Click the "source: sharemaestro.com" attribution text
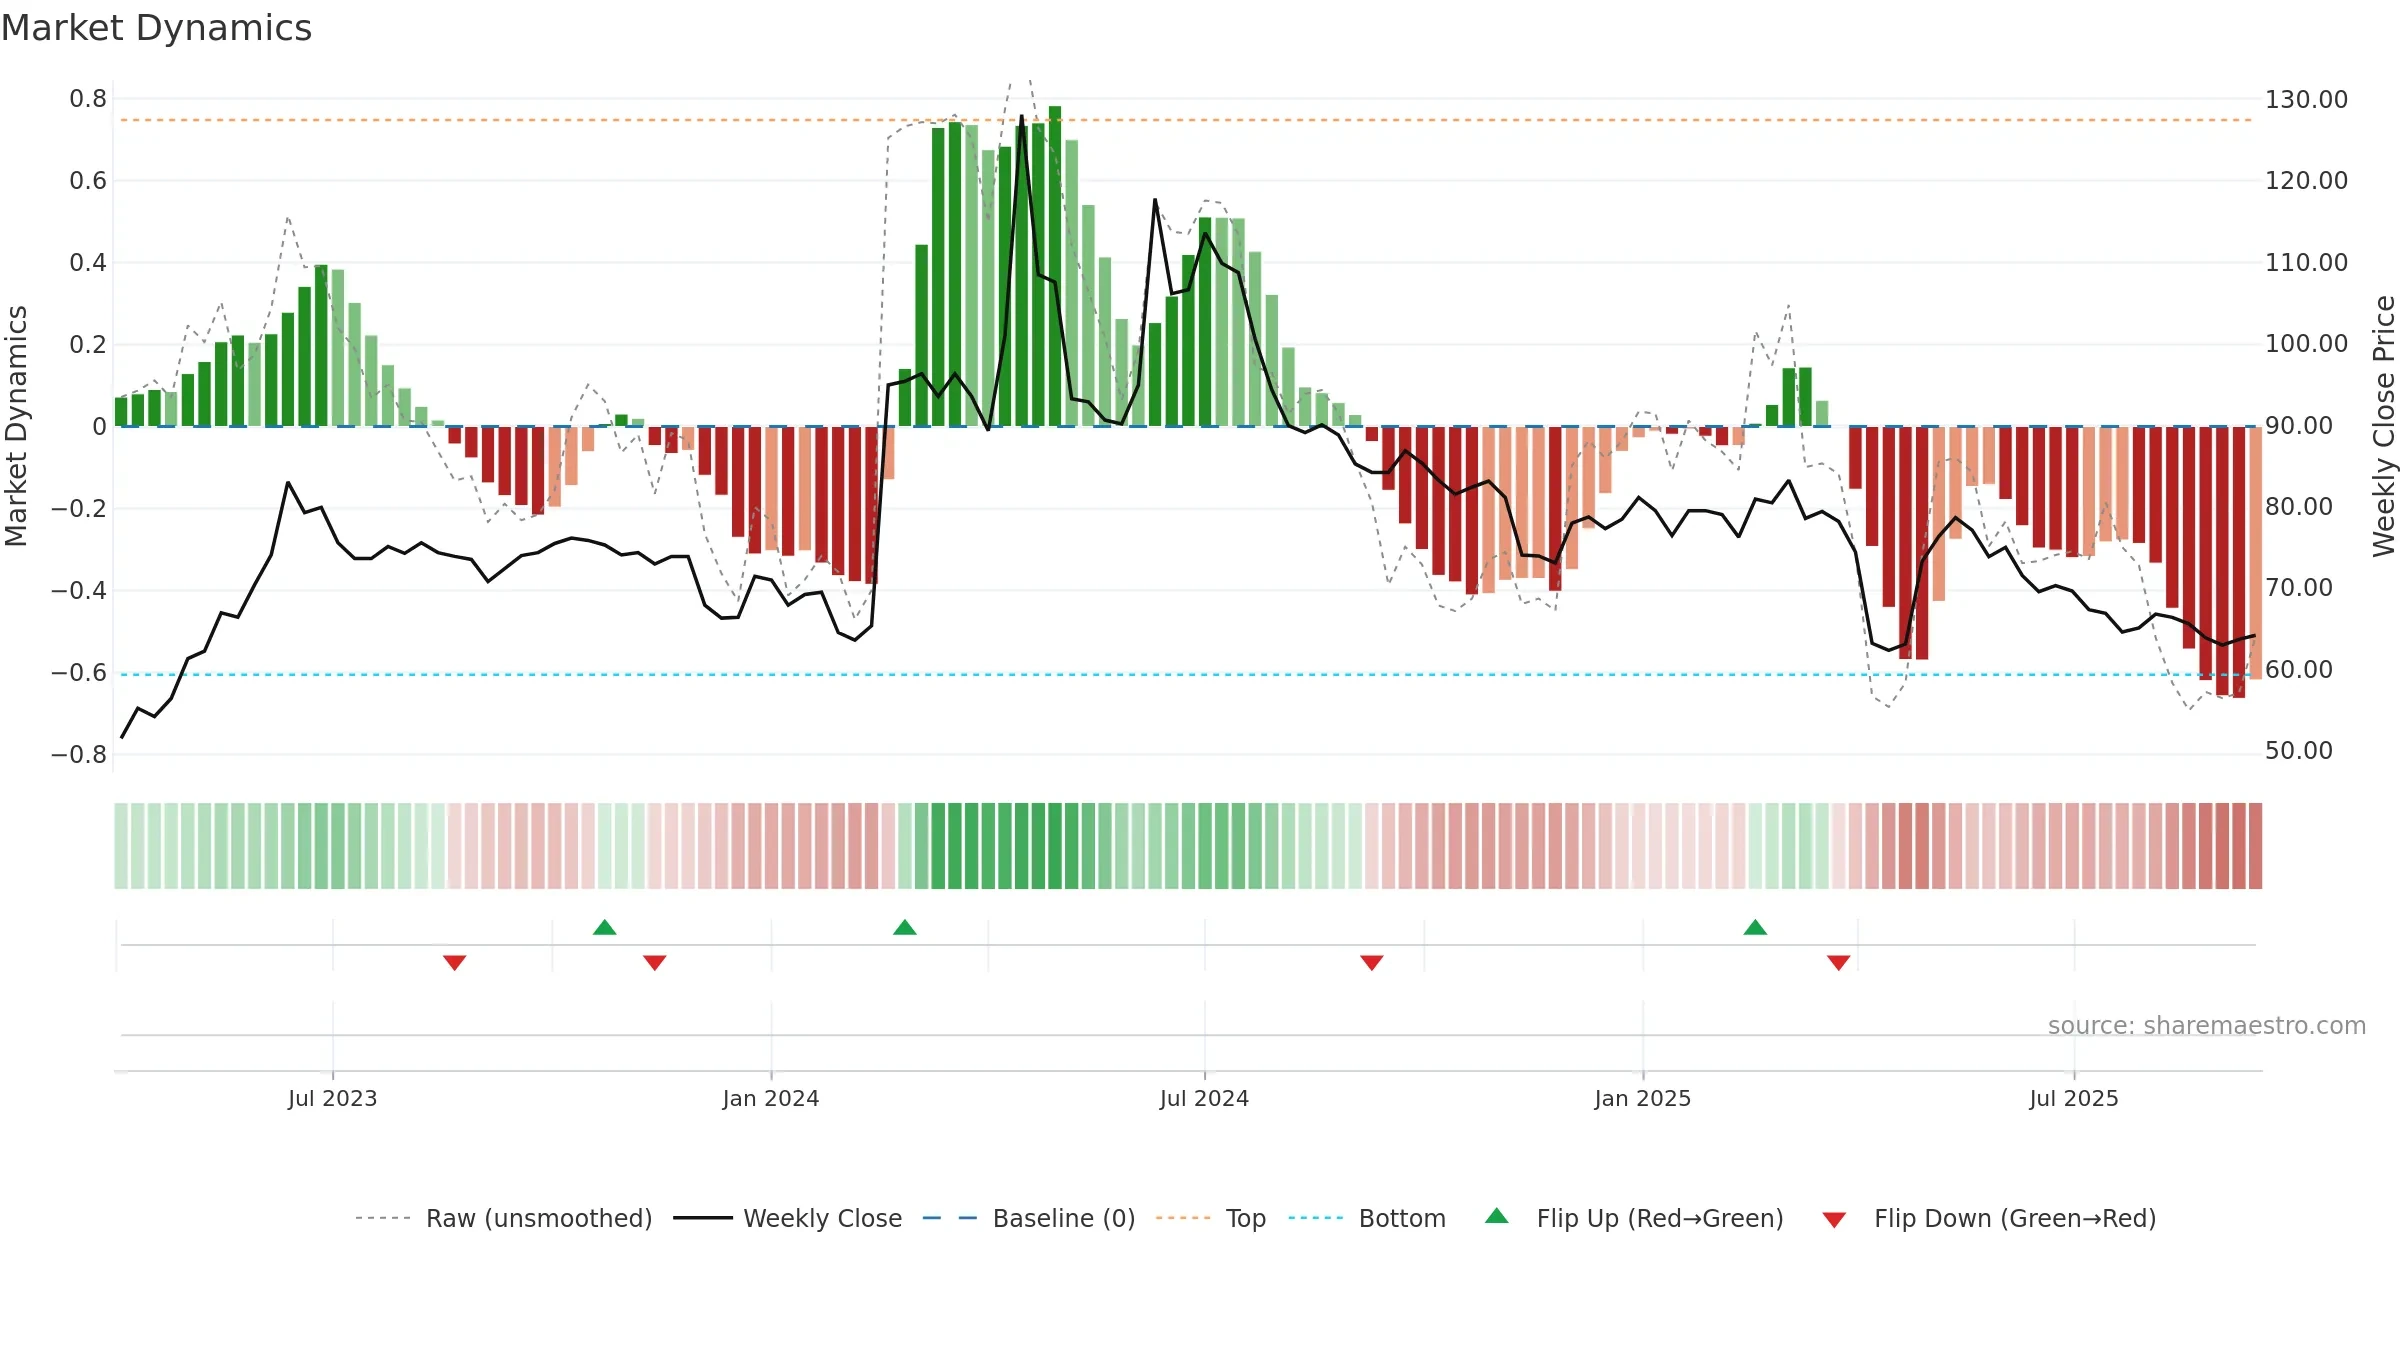 [x=2207, y=1025]
